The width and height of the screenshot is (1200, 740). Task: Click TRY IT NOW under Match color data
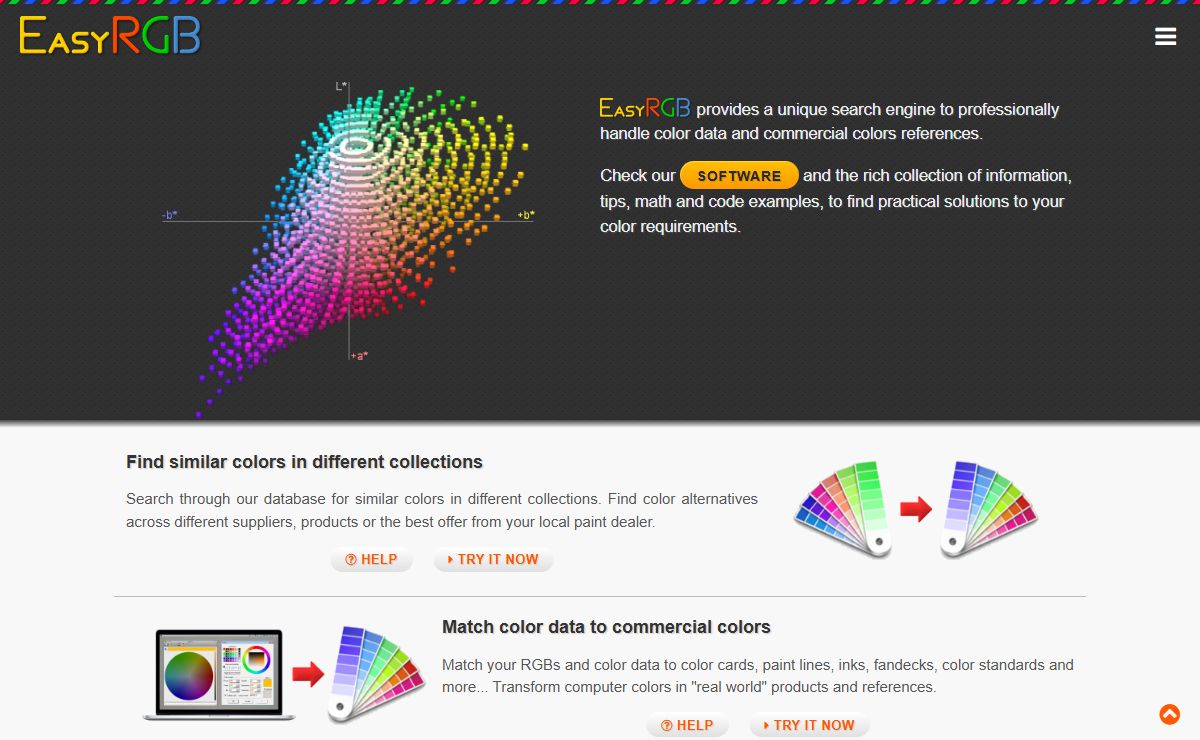[x=809, y=726]
